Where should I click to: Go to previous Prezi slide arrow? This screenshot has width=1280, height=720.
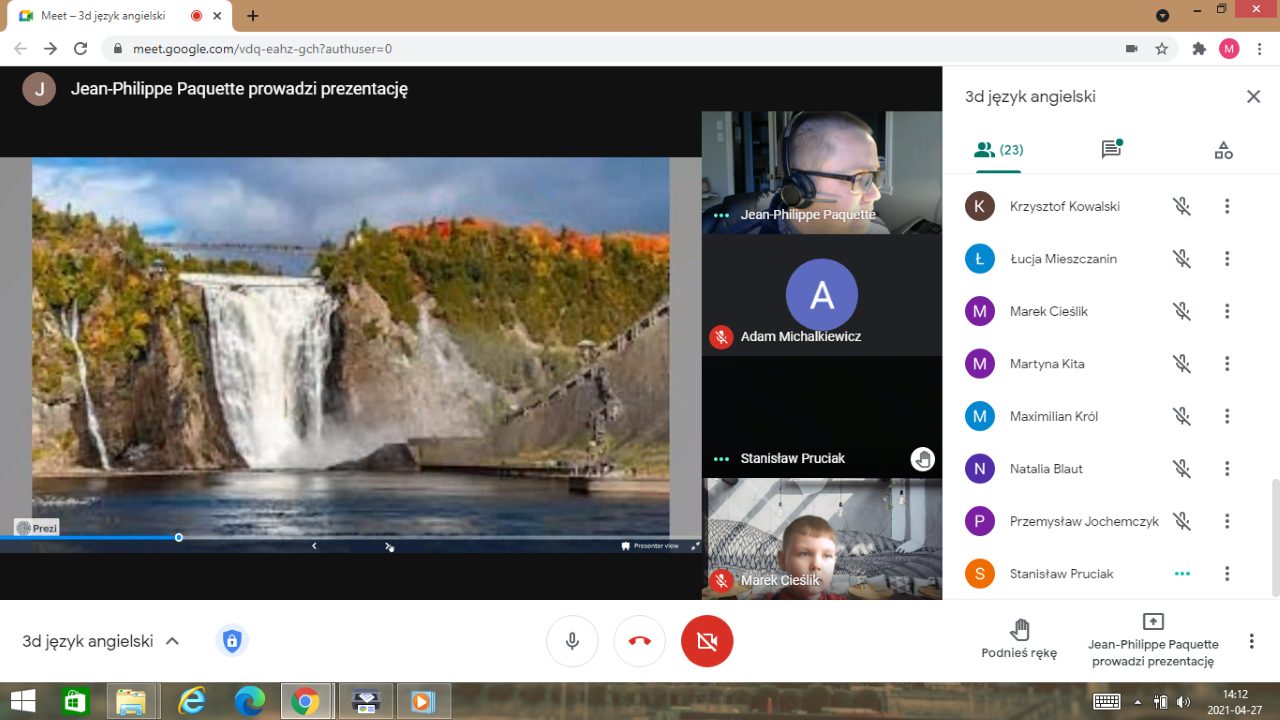[314, 546]
